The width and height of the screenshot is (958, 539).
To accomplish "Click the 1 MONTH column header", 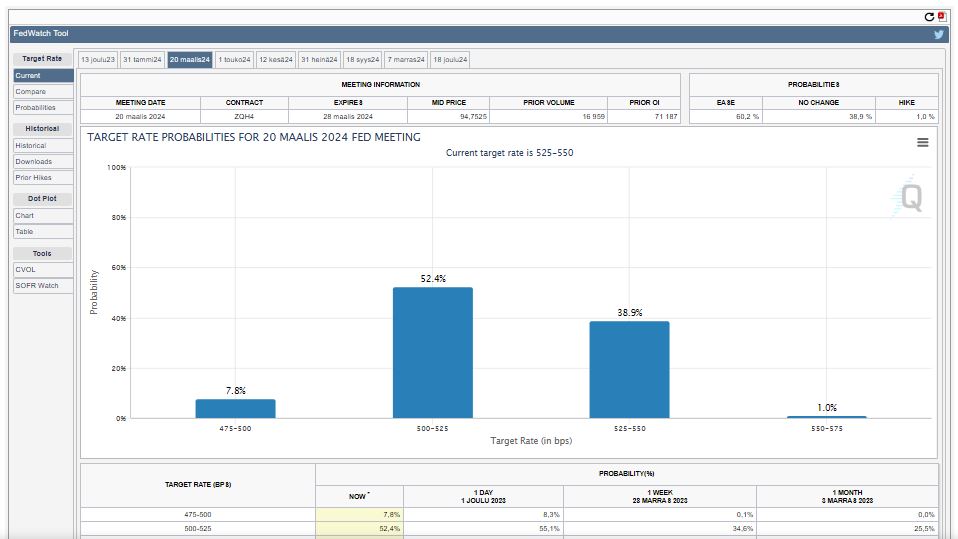I will (847, 496).
